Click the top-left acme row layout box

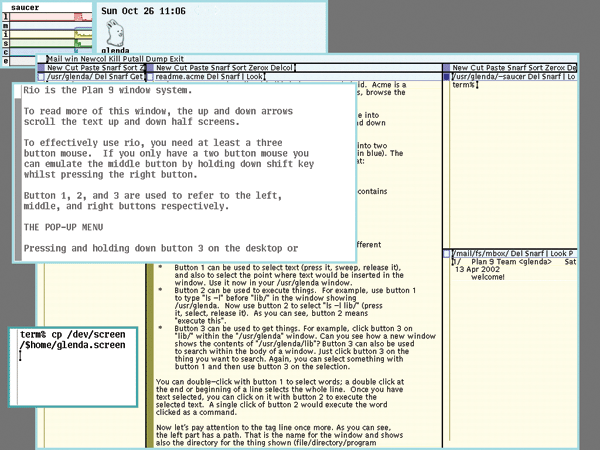[41, 59]
